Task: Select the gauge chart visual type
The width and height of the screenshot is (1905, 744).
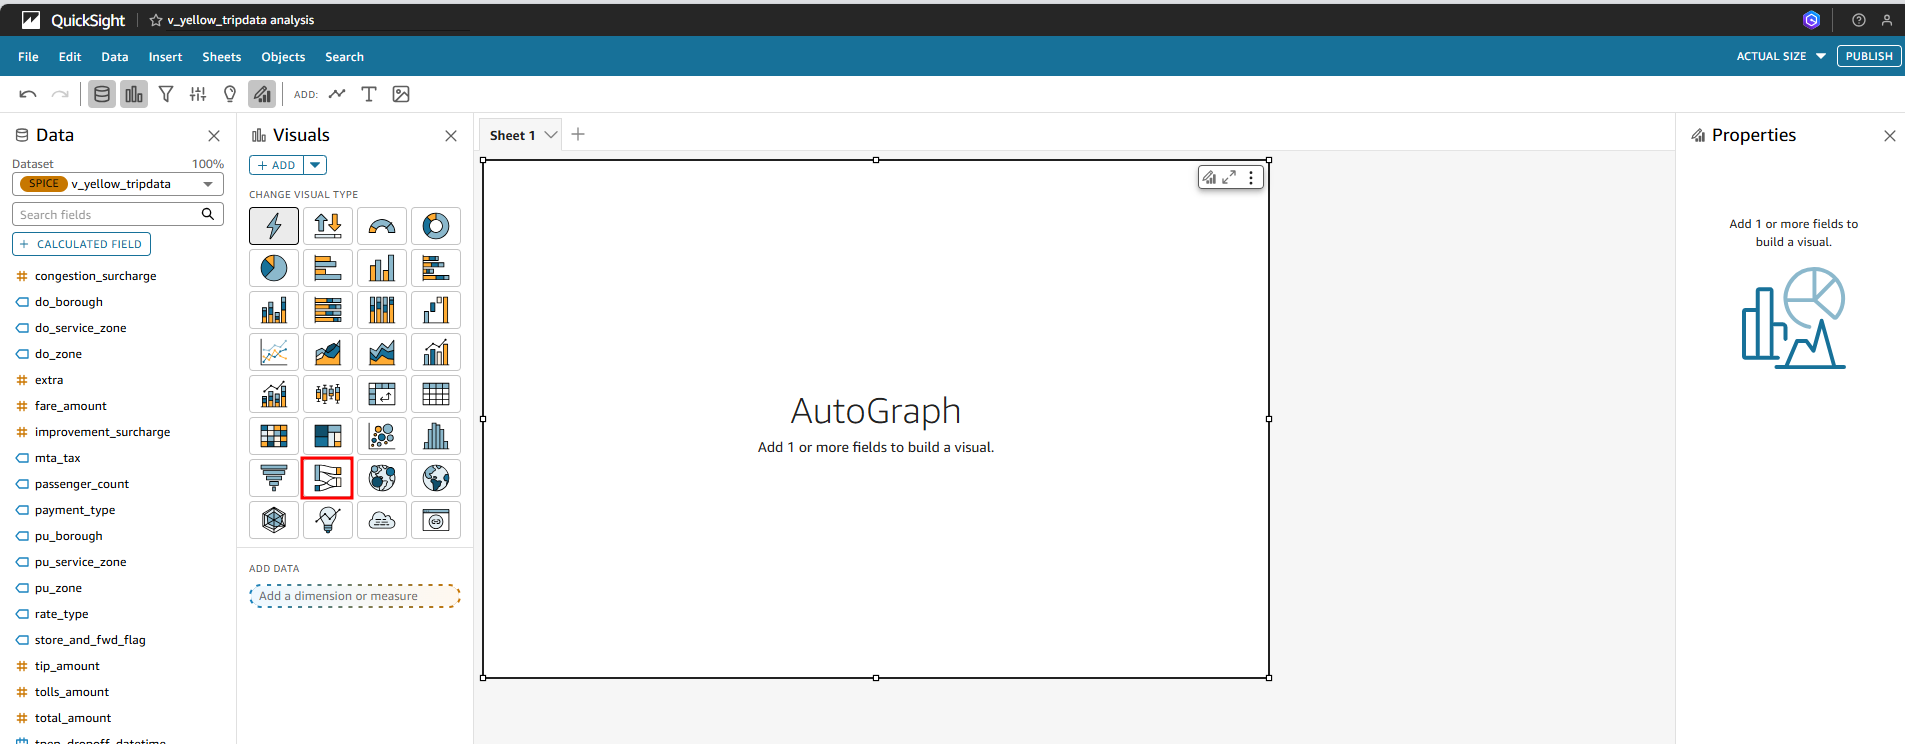Action: tap(381, 226)
